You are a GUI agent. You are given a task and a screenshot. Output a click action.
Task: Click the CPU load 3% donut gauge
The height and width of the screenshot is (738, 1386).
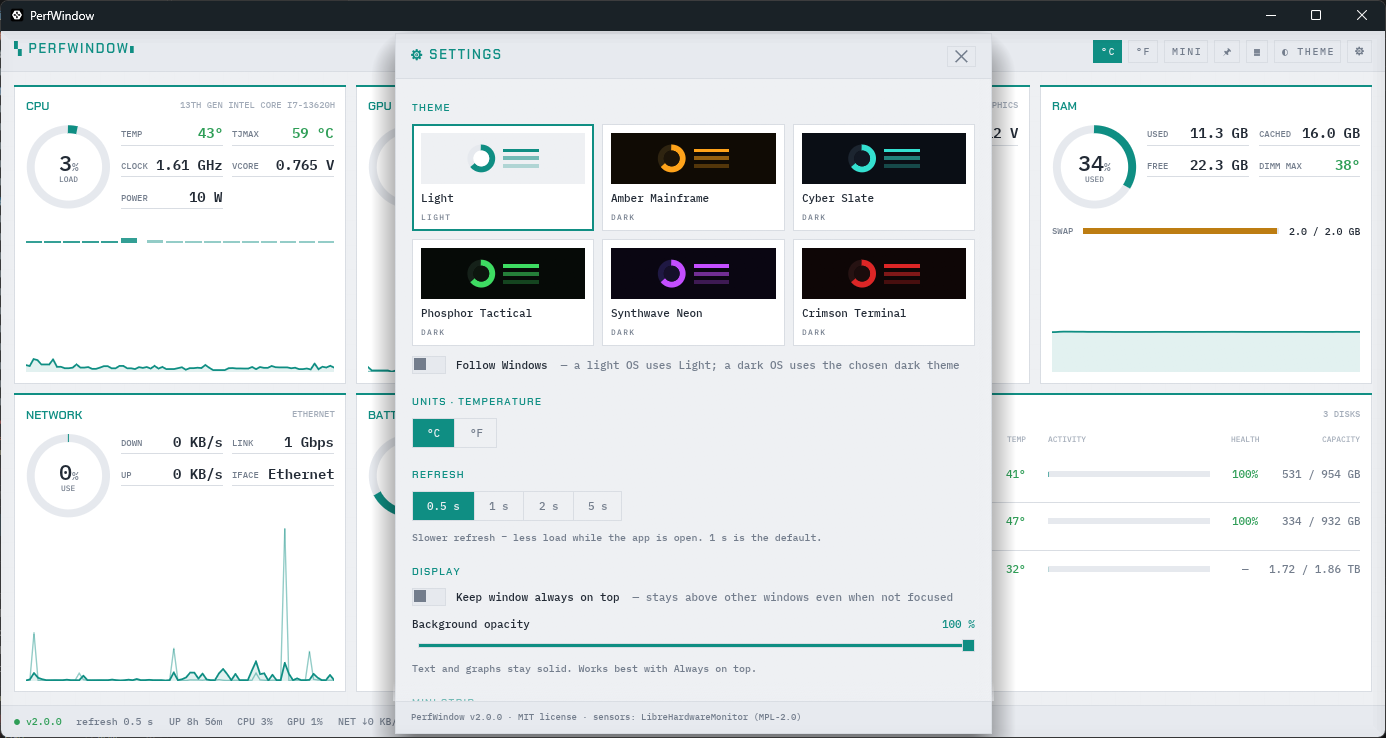68,167
